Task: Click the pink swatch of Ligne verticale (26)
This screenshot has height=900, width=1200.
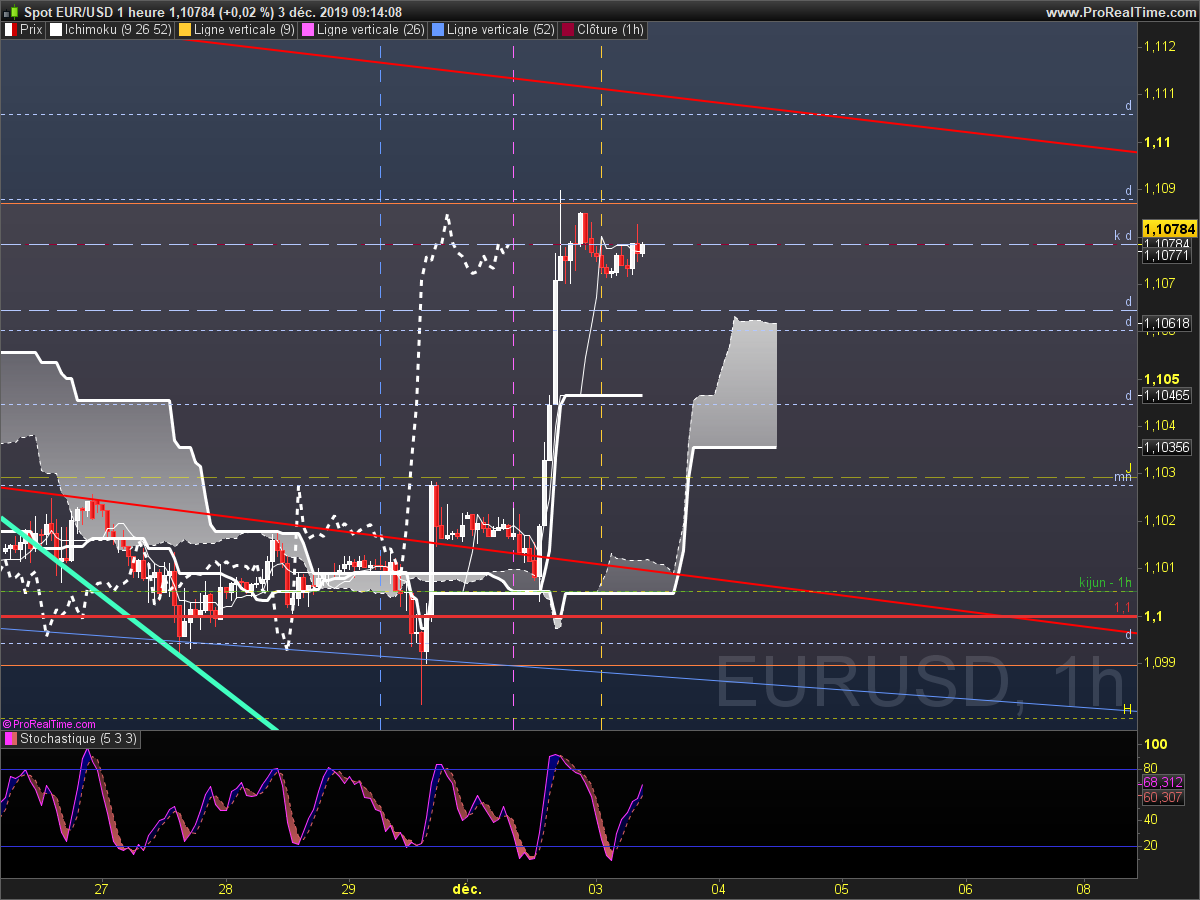Action: tap(309, 30)
